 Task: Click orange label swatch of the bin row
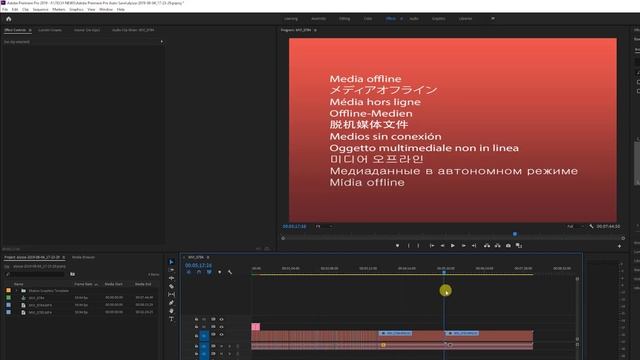9,291
